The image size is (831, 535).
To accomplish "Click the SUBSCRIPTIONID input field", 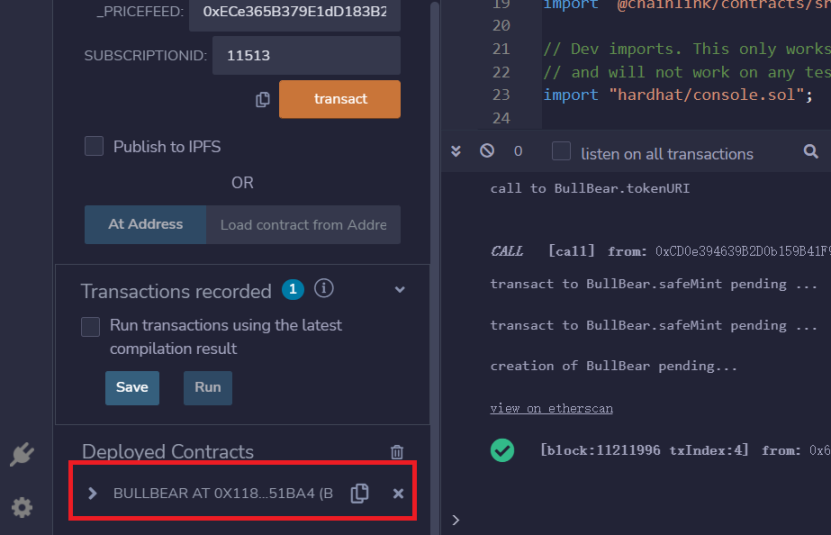I will pos(306,56).
